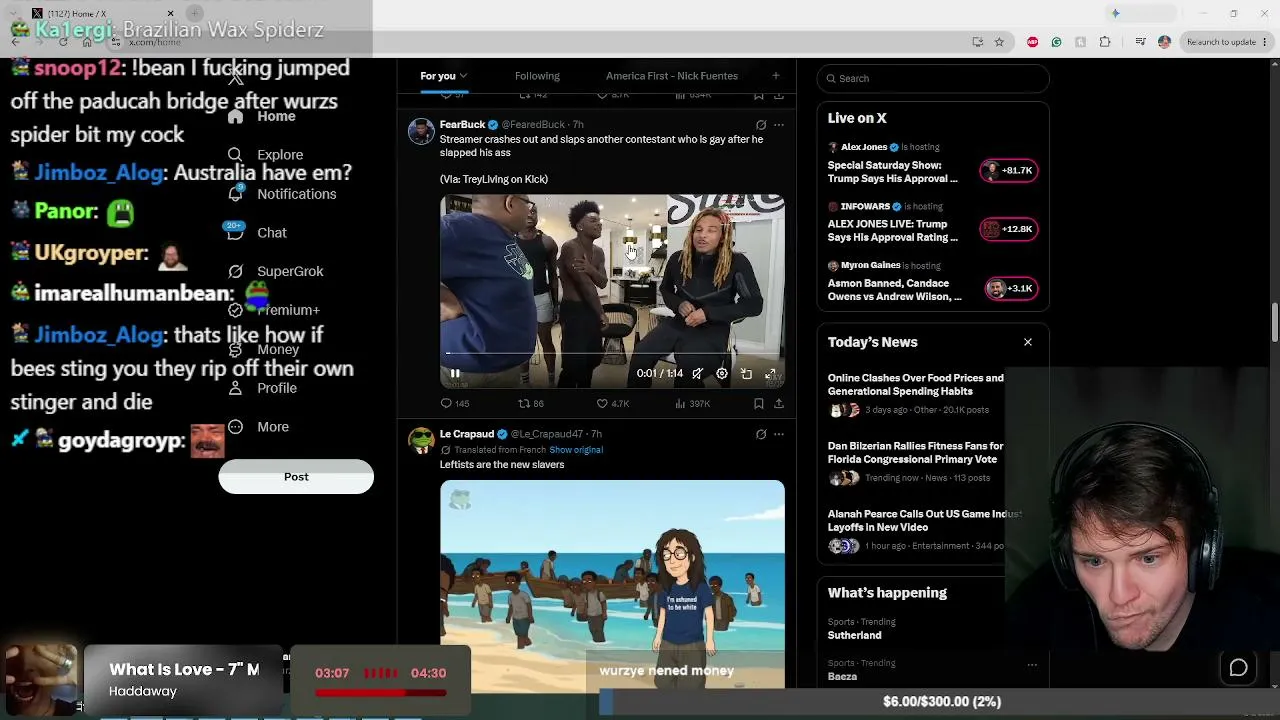The width and height of the screenshot is (1280, 720).
Task: Like the FearBuck video post
Action: pyautogui.click(x=612, y=404)
